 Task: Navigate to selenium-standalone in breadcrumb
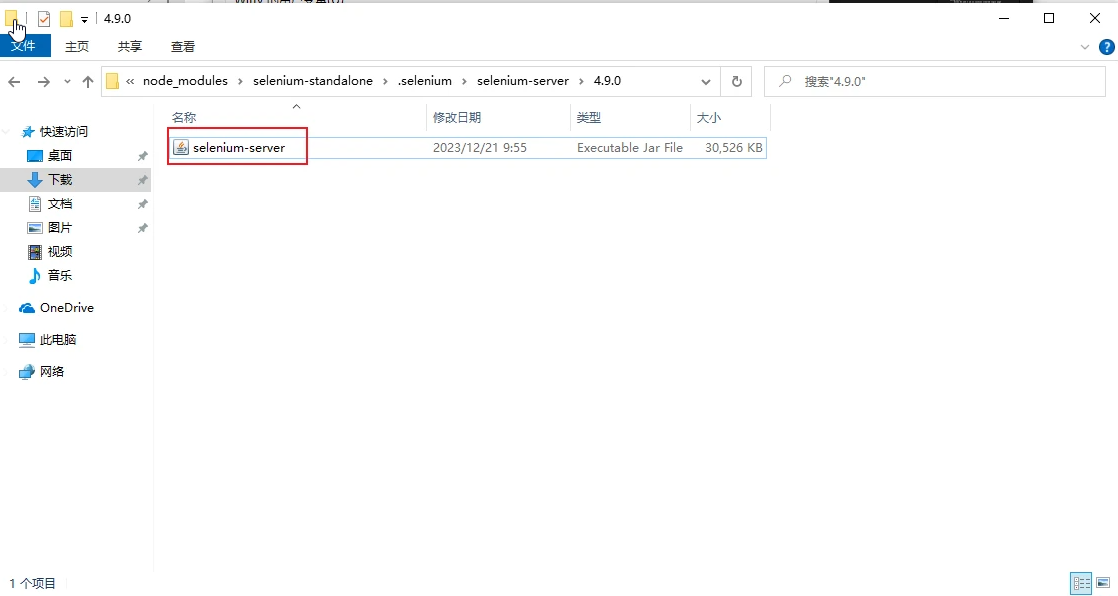313,81
